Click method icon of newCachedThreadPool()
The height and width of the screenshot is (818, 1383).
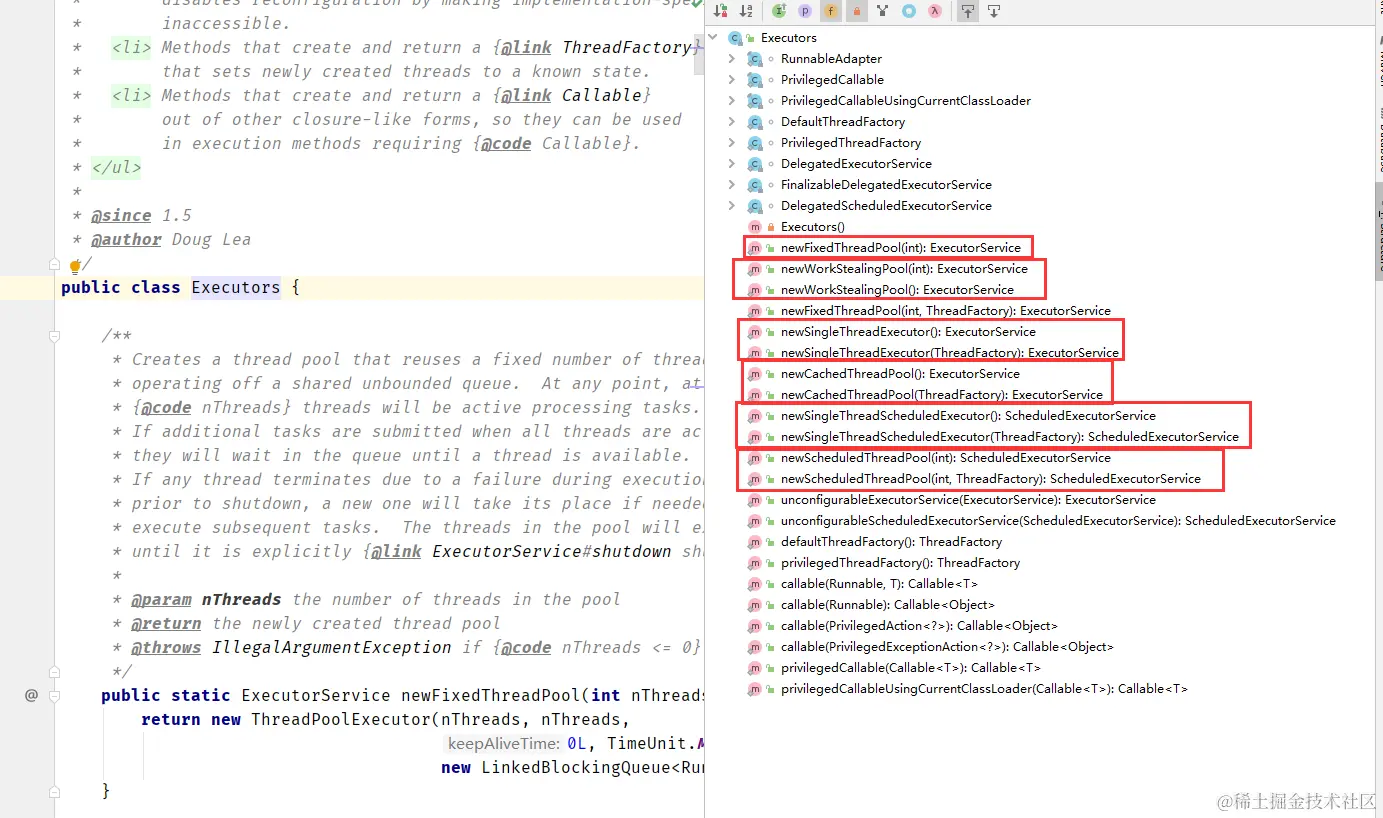755,374
